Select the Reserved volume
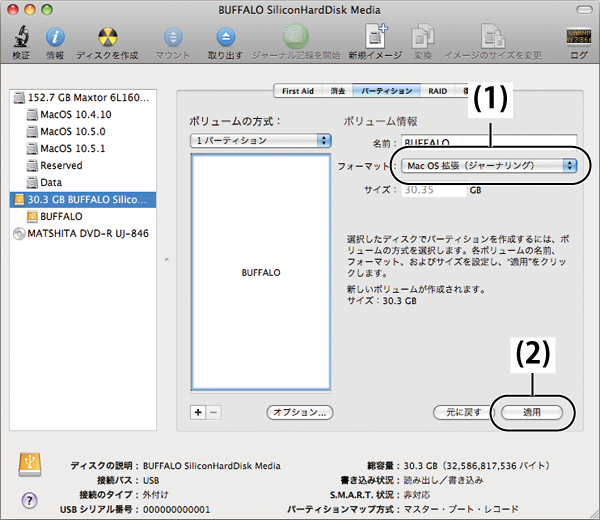This screenshot has width=600, height=520. tap(83, 165)
